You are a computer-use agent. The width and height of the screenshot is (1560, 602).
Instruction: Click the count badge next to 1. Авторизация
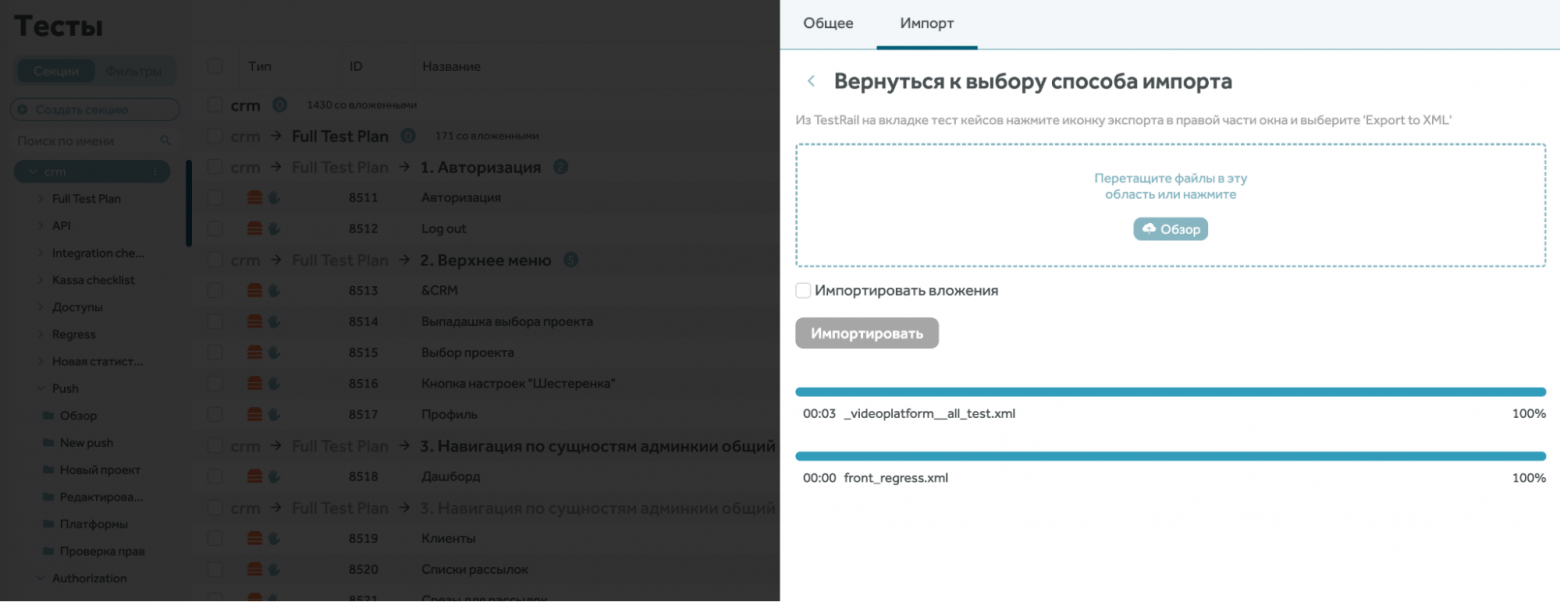pyautogui.click(x=560, y=167)
